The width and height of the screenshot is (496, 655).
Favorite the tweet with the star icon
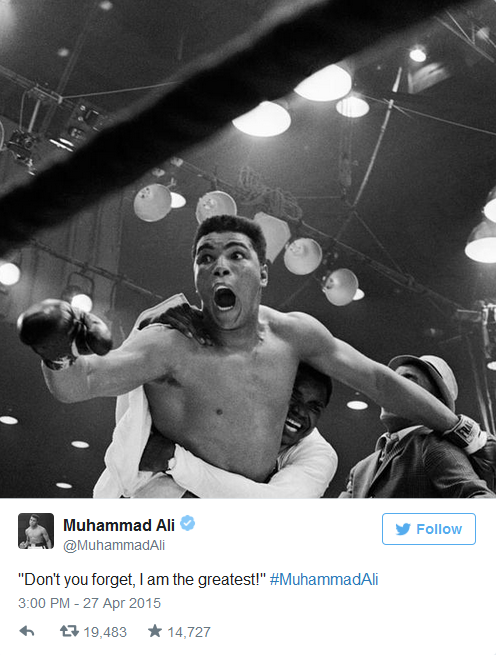tap(155, 631)
